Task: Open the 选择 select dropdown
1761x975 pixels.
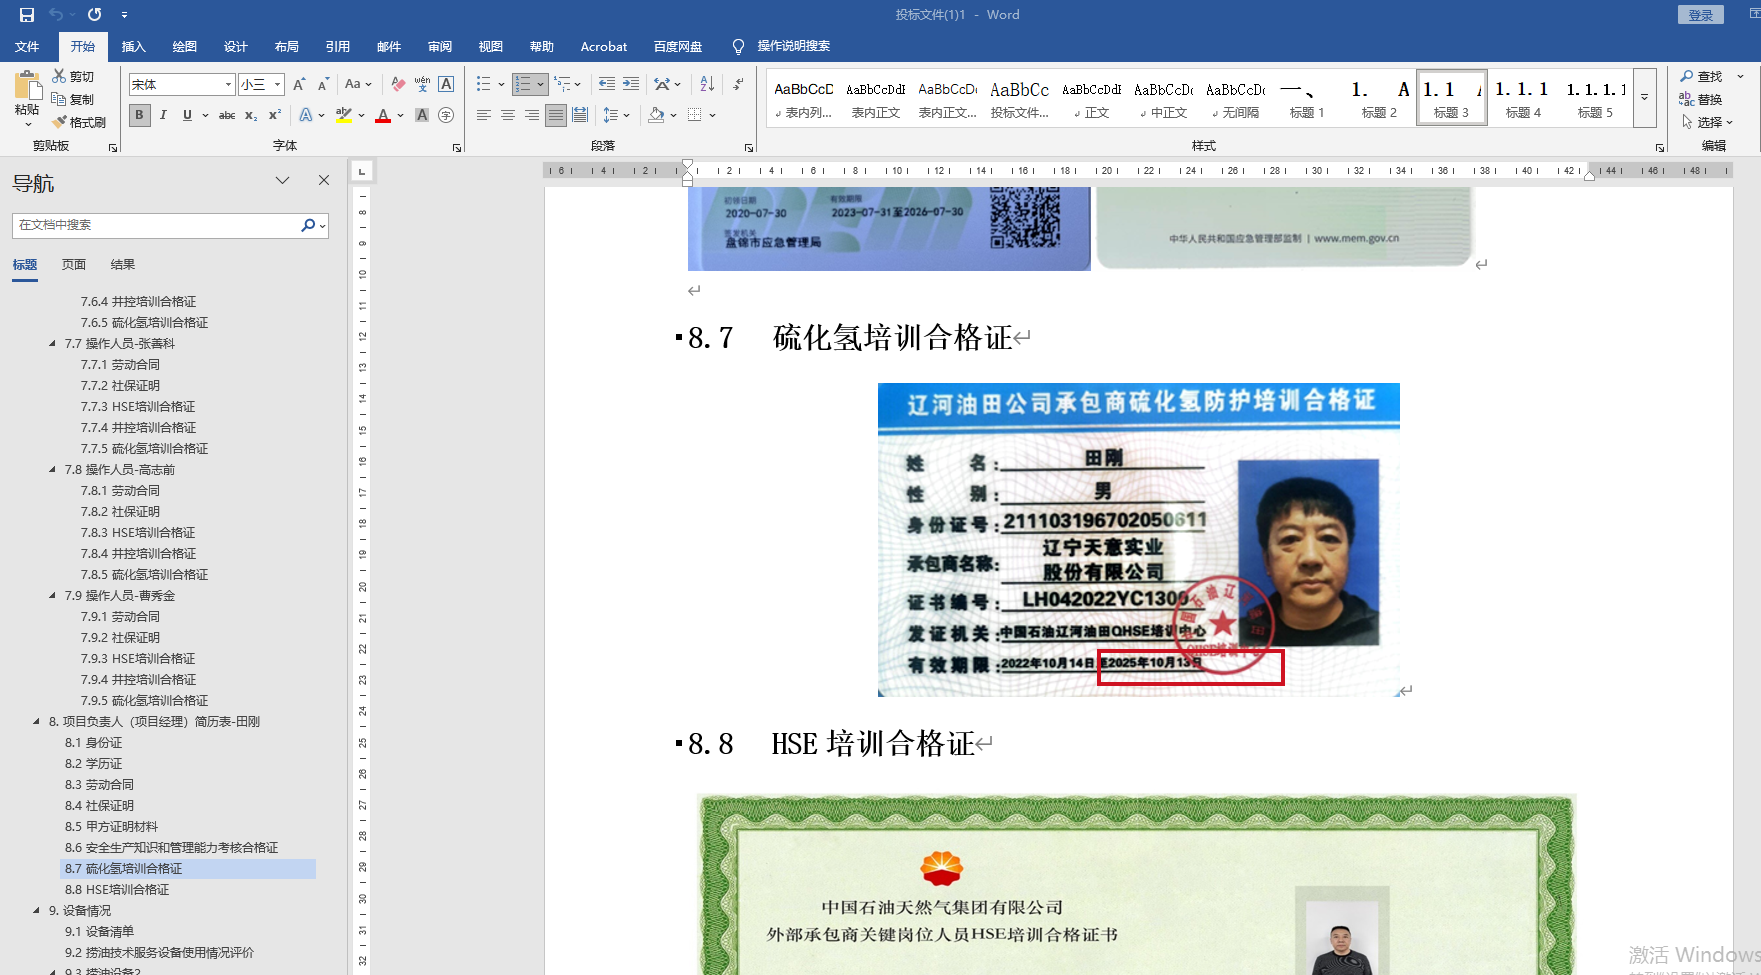Action: point(1707,123)
